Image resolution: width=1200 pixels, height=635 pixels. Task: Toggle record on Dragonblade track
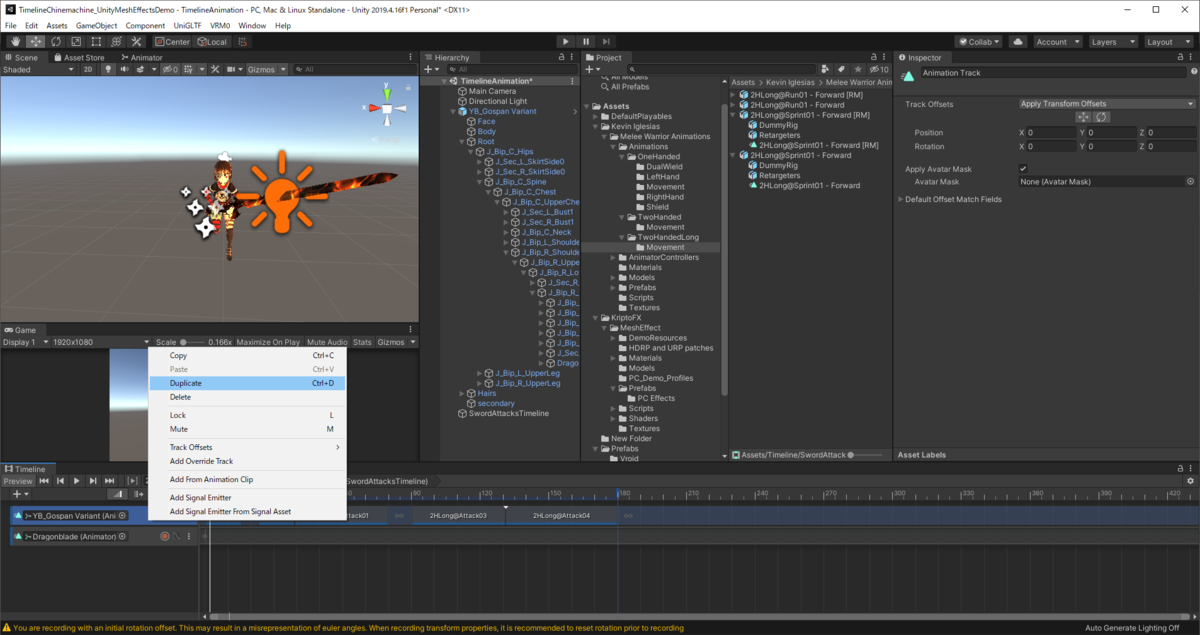[x=165, y=537]
